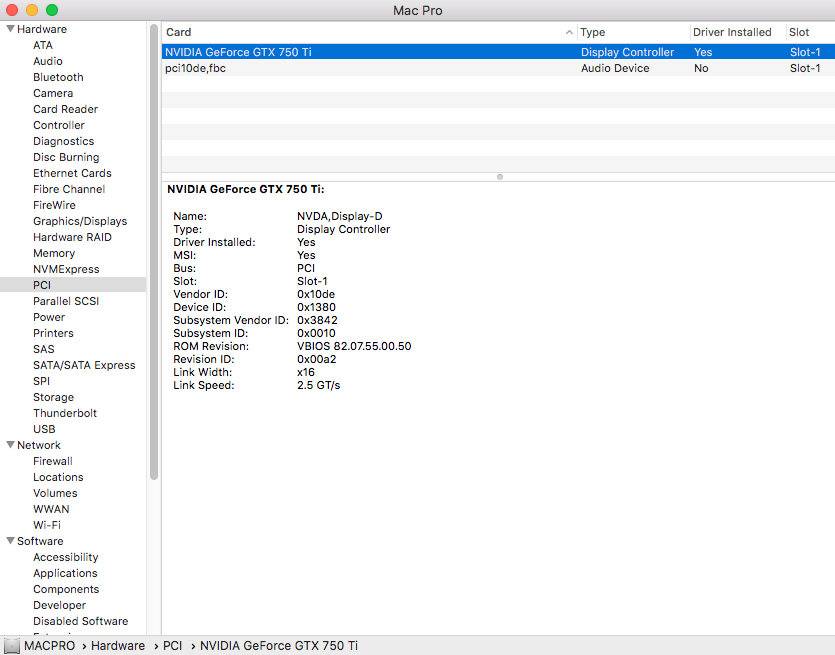This screenshot has width=835, height=655.
Task: Open Graphics/Displays information
Action: coord(80,221)
